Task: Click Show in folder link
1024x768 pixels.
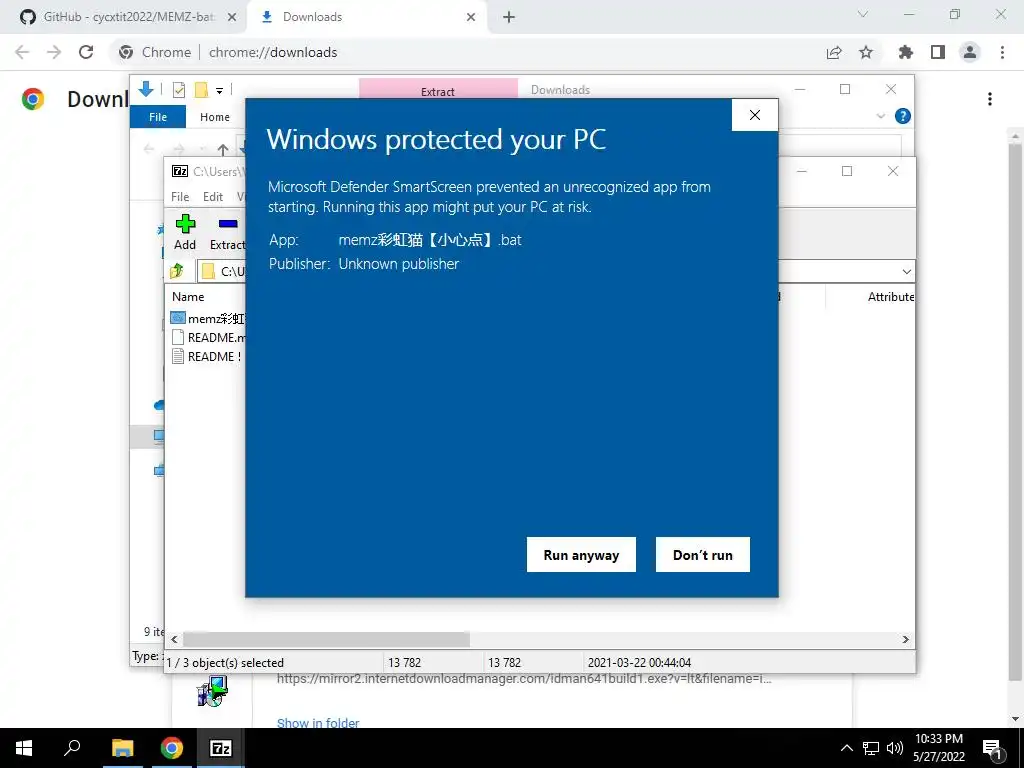Action: coord(318,723)
